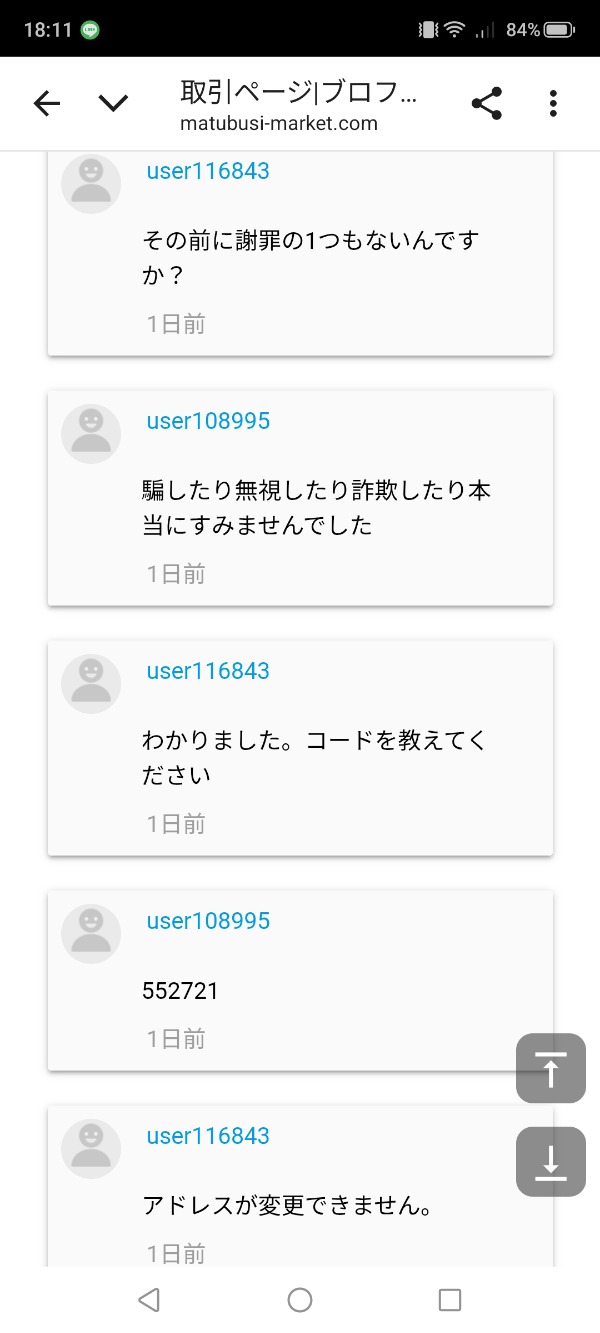Image resolution: width=600 pixels, height=1333 pixels.
Task: Tap the battery icon in status bar
Action: [561, 30]
